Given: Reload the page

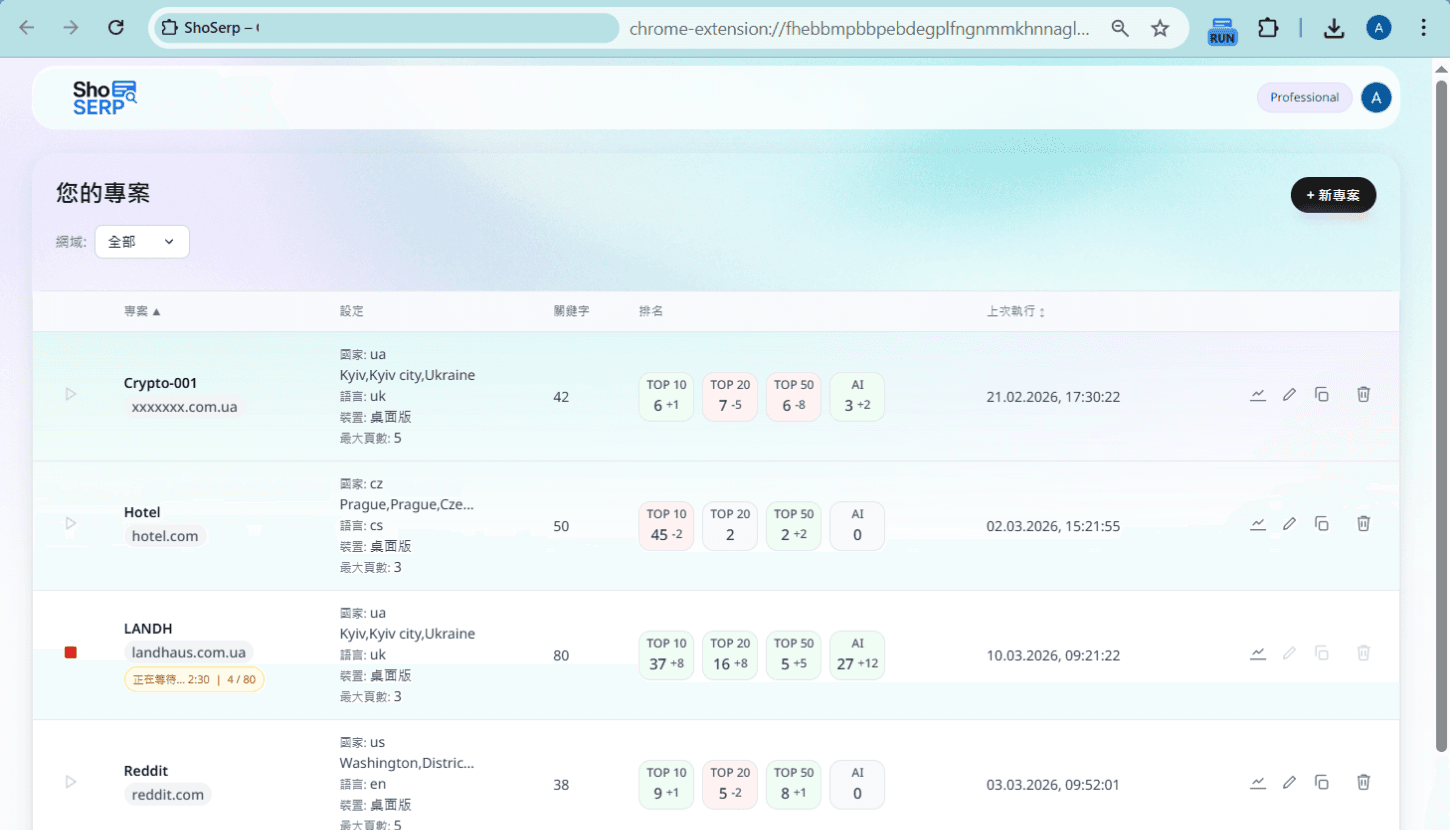Looking at the screenshot, I should point(116,28).
